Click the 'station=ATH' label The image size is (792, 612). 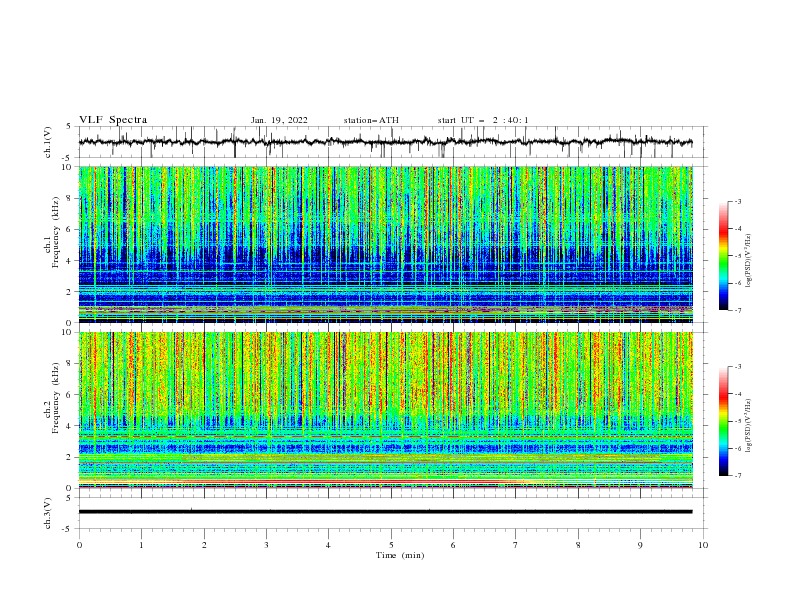coord(371,120)
